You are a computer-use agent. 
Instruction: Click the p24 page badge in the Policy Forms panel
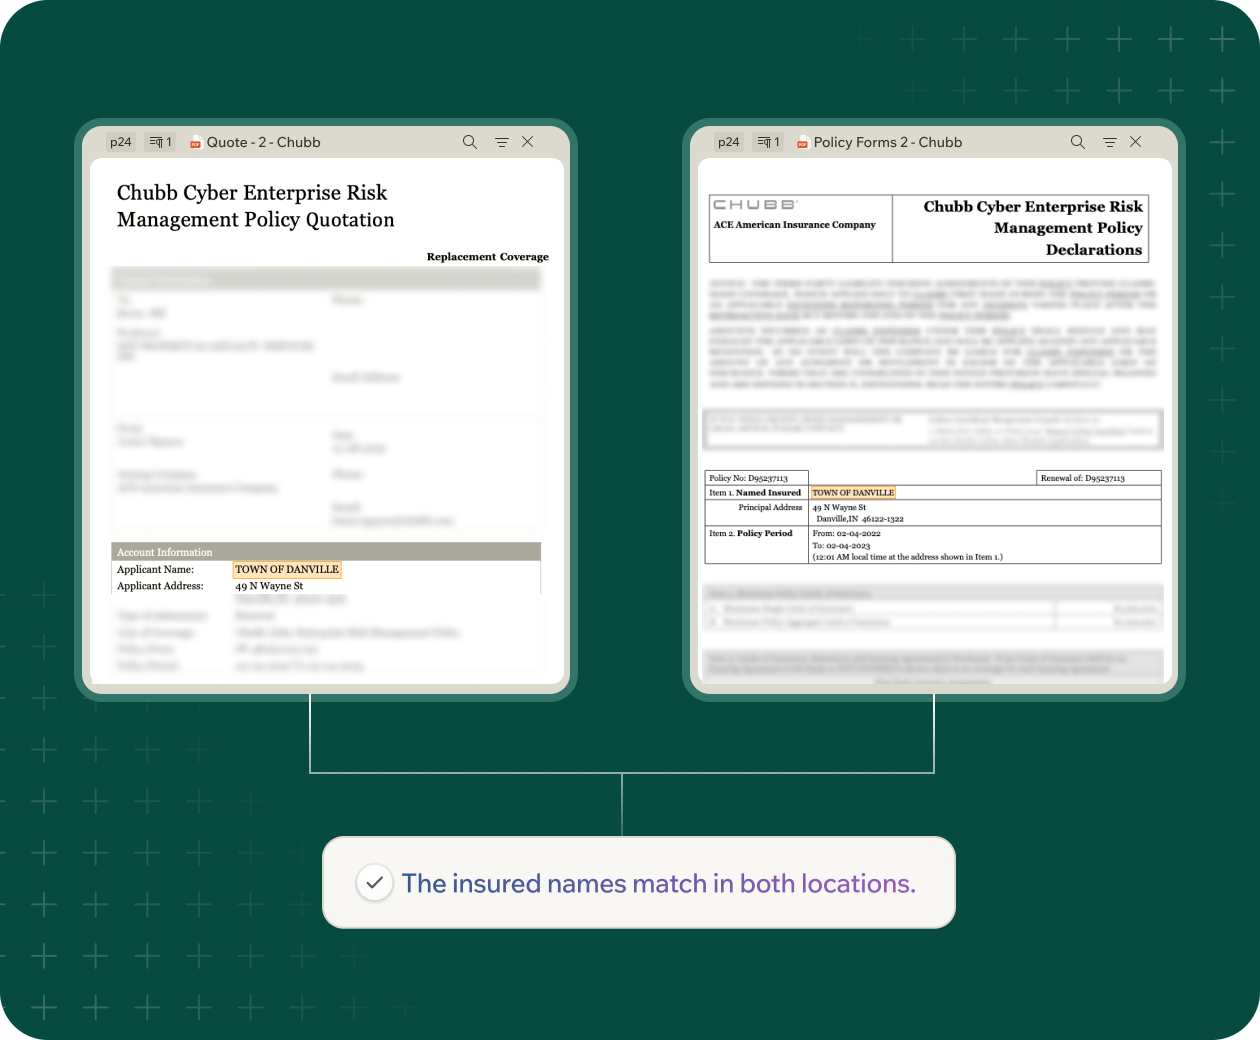[x=729, y=142]
